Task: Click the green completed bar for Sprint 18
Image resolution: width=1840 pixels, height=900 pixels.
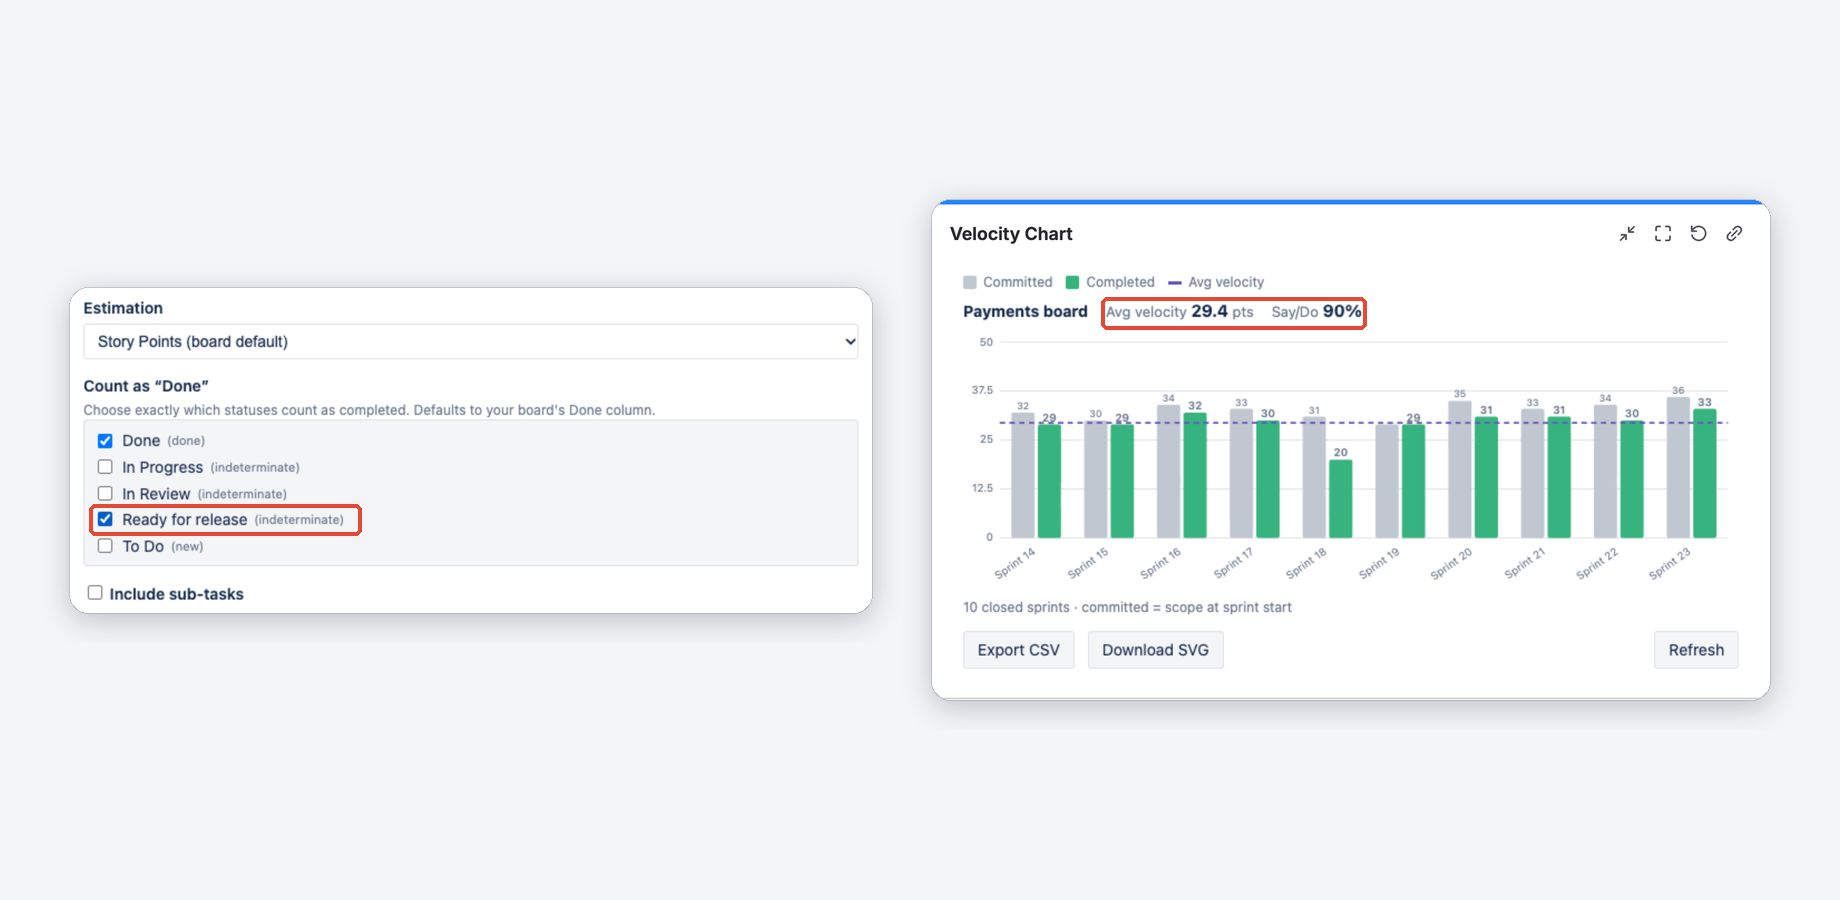Action: pyautogui.click(x=1341, y=499)
